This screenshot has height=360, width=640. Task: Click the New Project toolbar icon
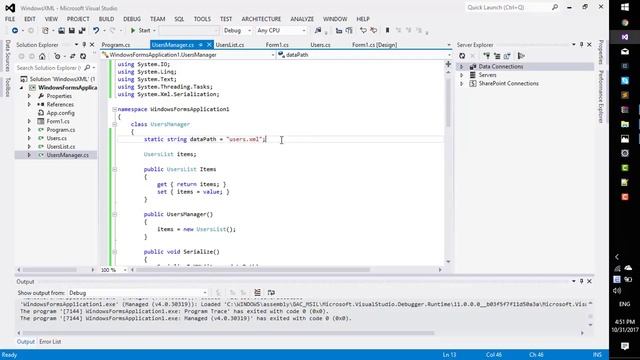coord(45,31)
